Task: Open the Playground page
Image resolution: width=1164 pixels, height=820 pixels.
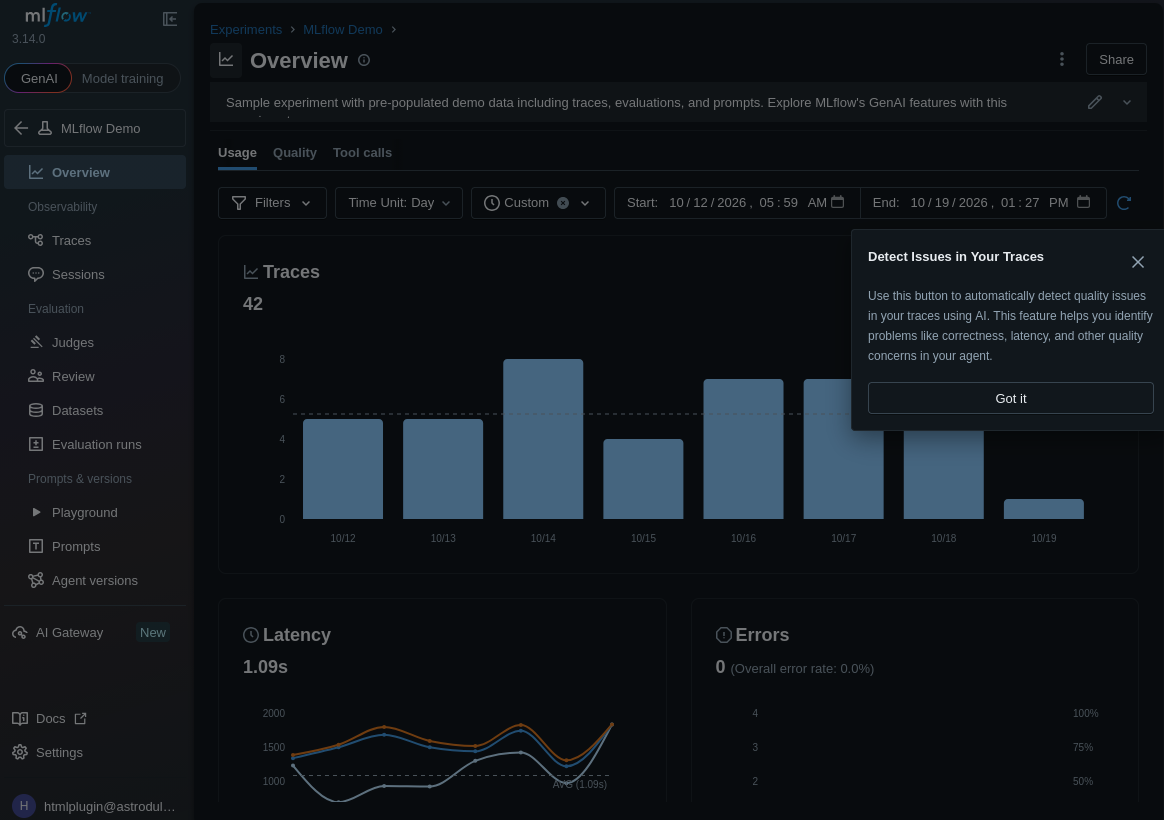Action: [95, 513]
